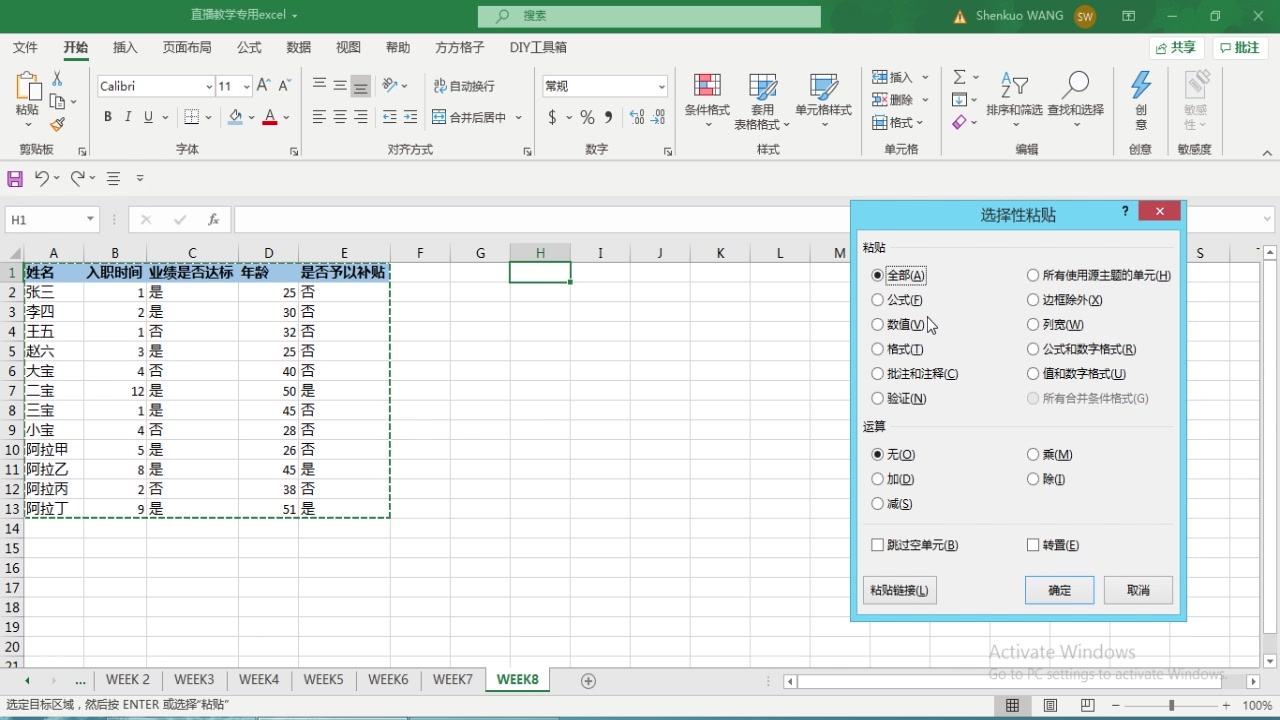Click the Paste clipboard icon

27,87
